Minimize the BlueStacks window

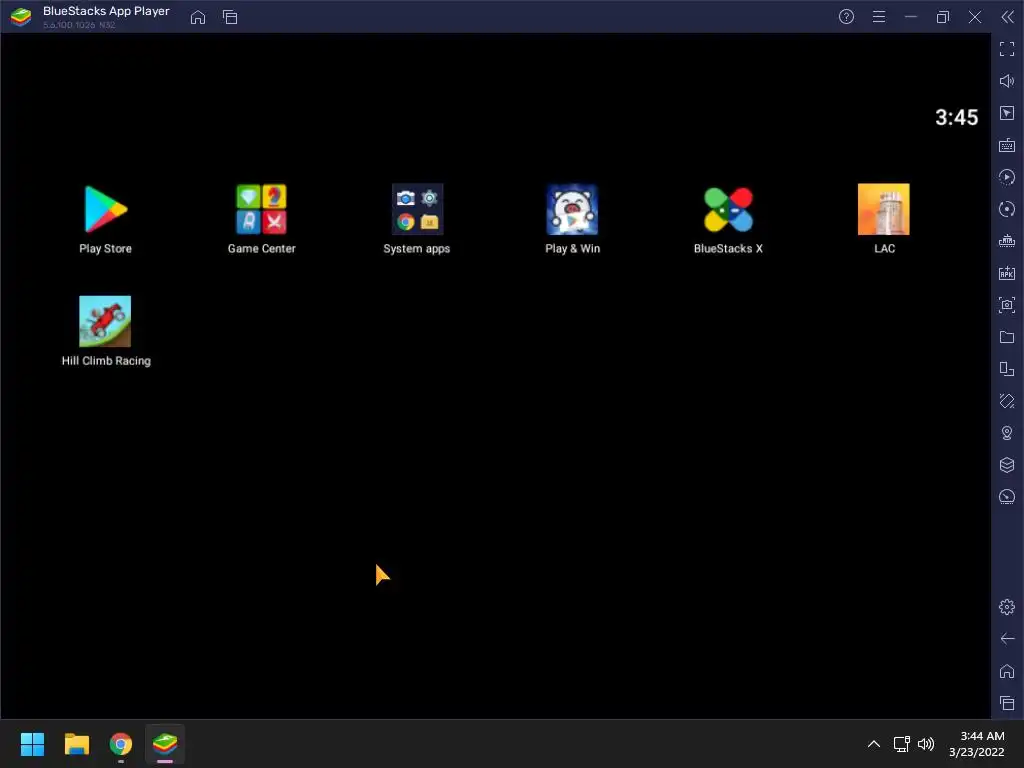pos(911,17)
